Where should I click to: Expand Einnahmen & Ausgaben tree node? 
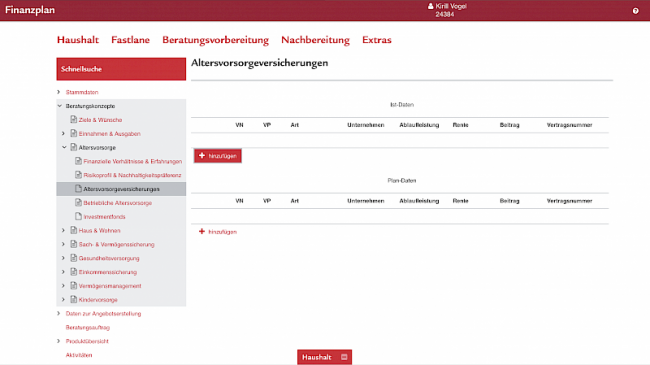click(x=63, y=134)
